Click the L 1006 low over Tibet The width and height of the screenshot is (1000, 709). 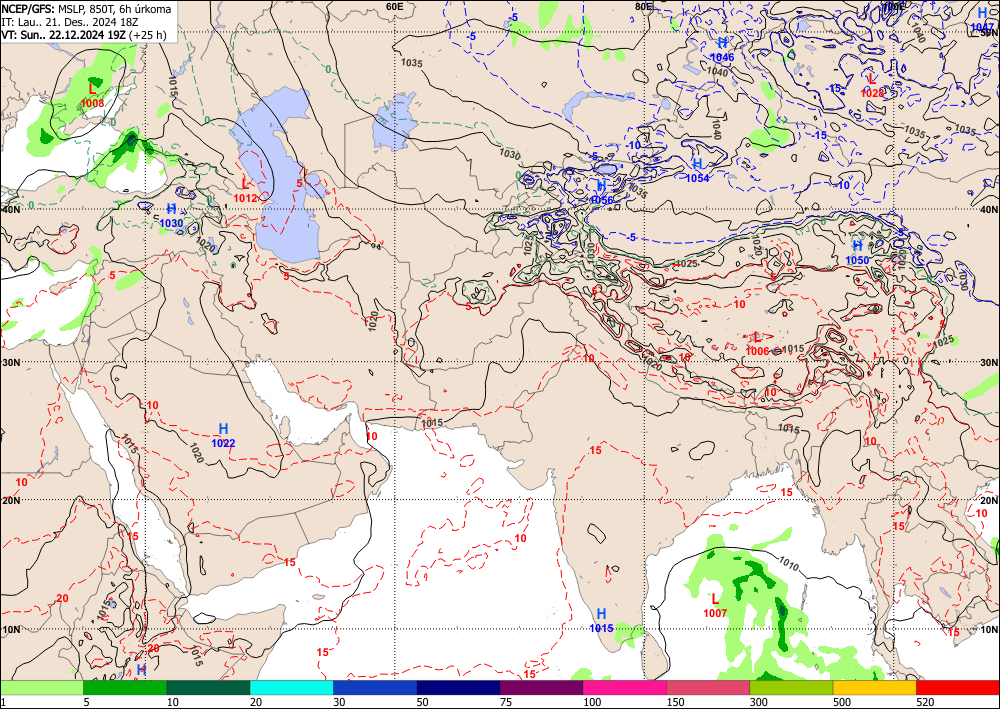pos(757,344)
